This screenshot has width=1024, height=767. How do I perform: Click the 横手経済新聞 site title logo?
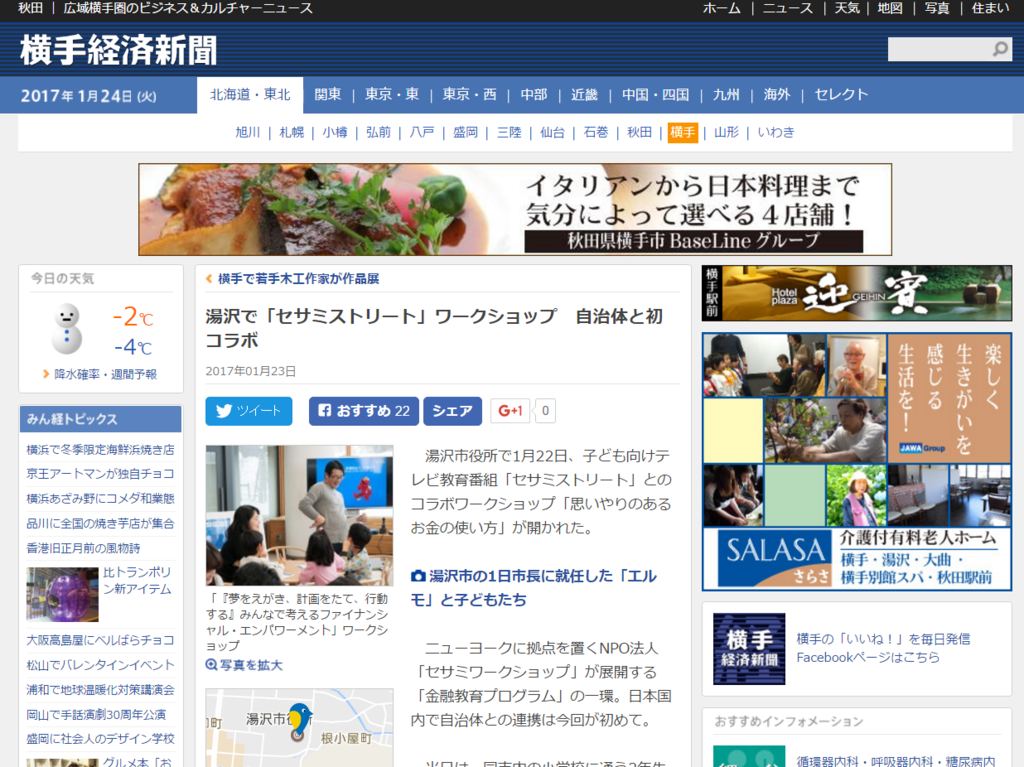click(x=118, y=50)
